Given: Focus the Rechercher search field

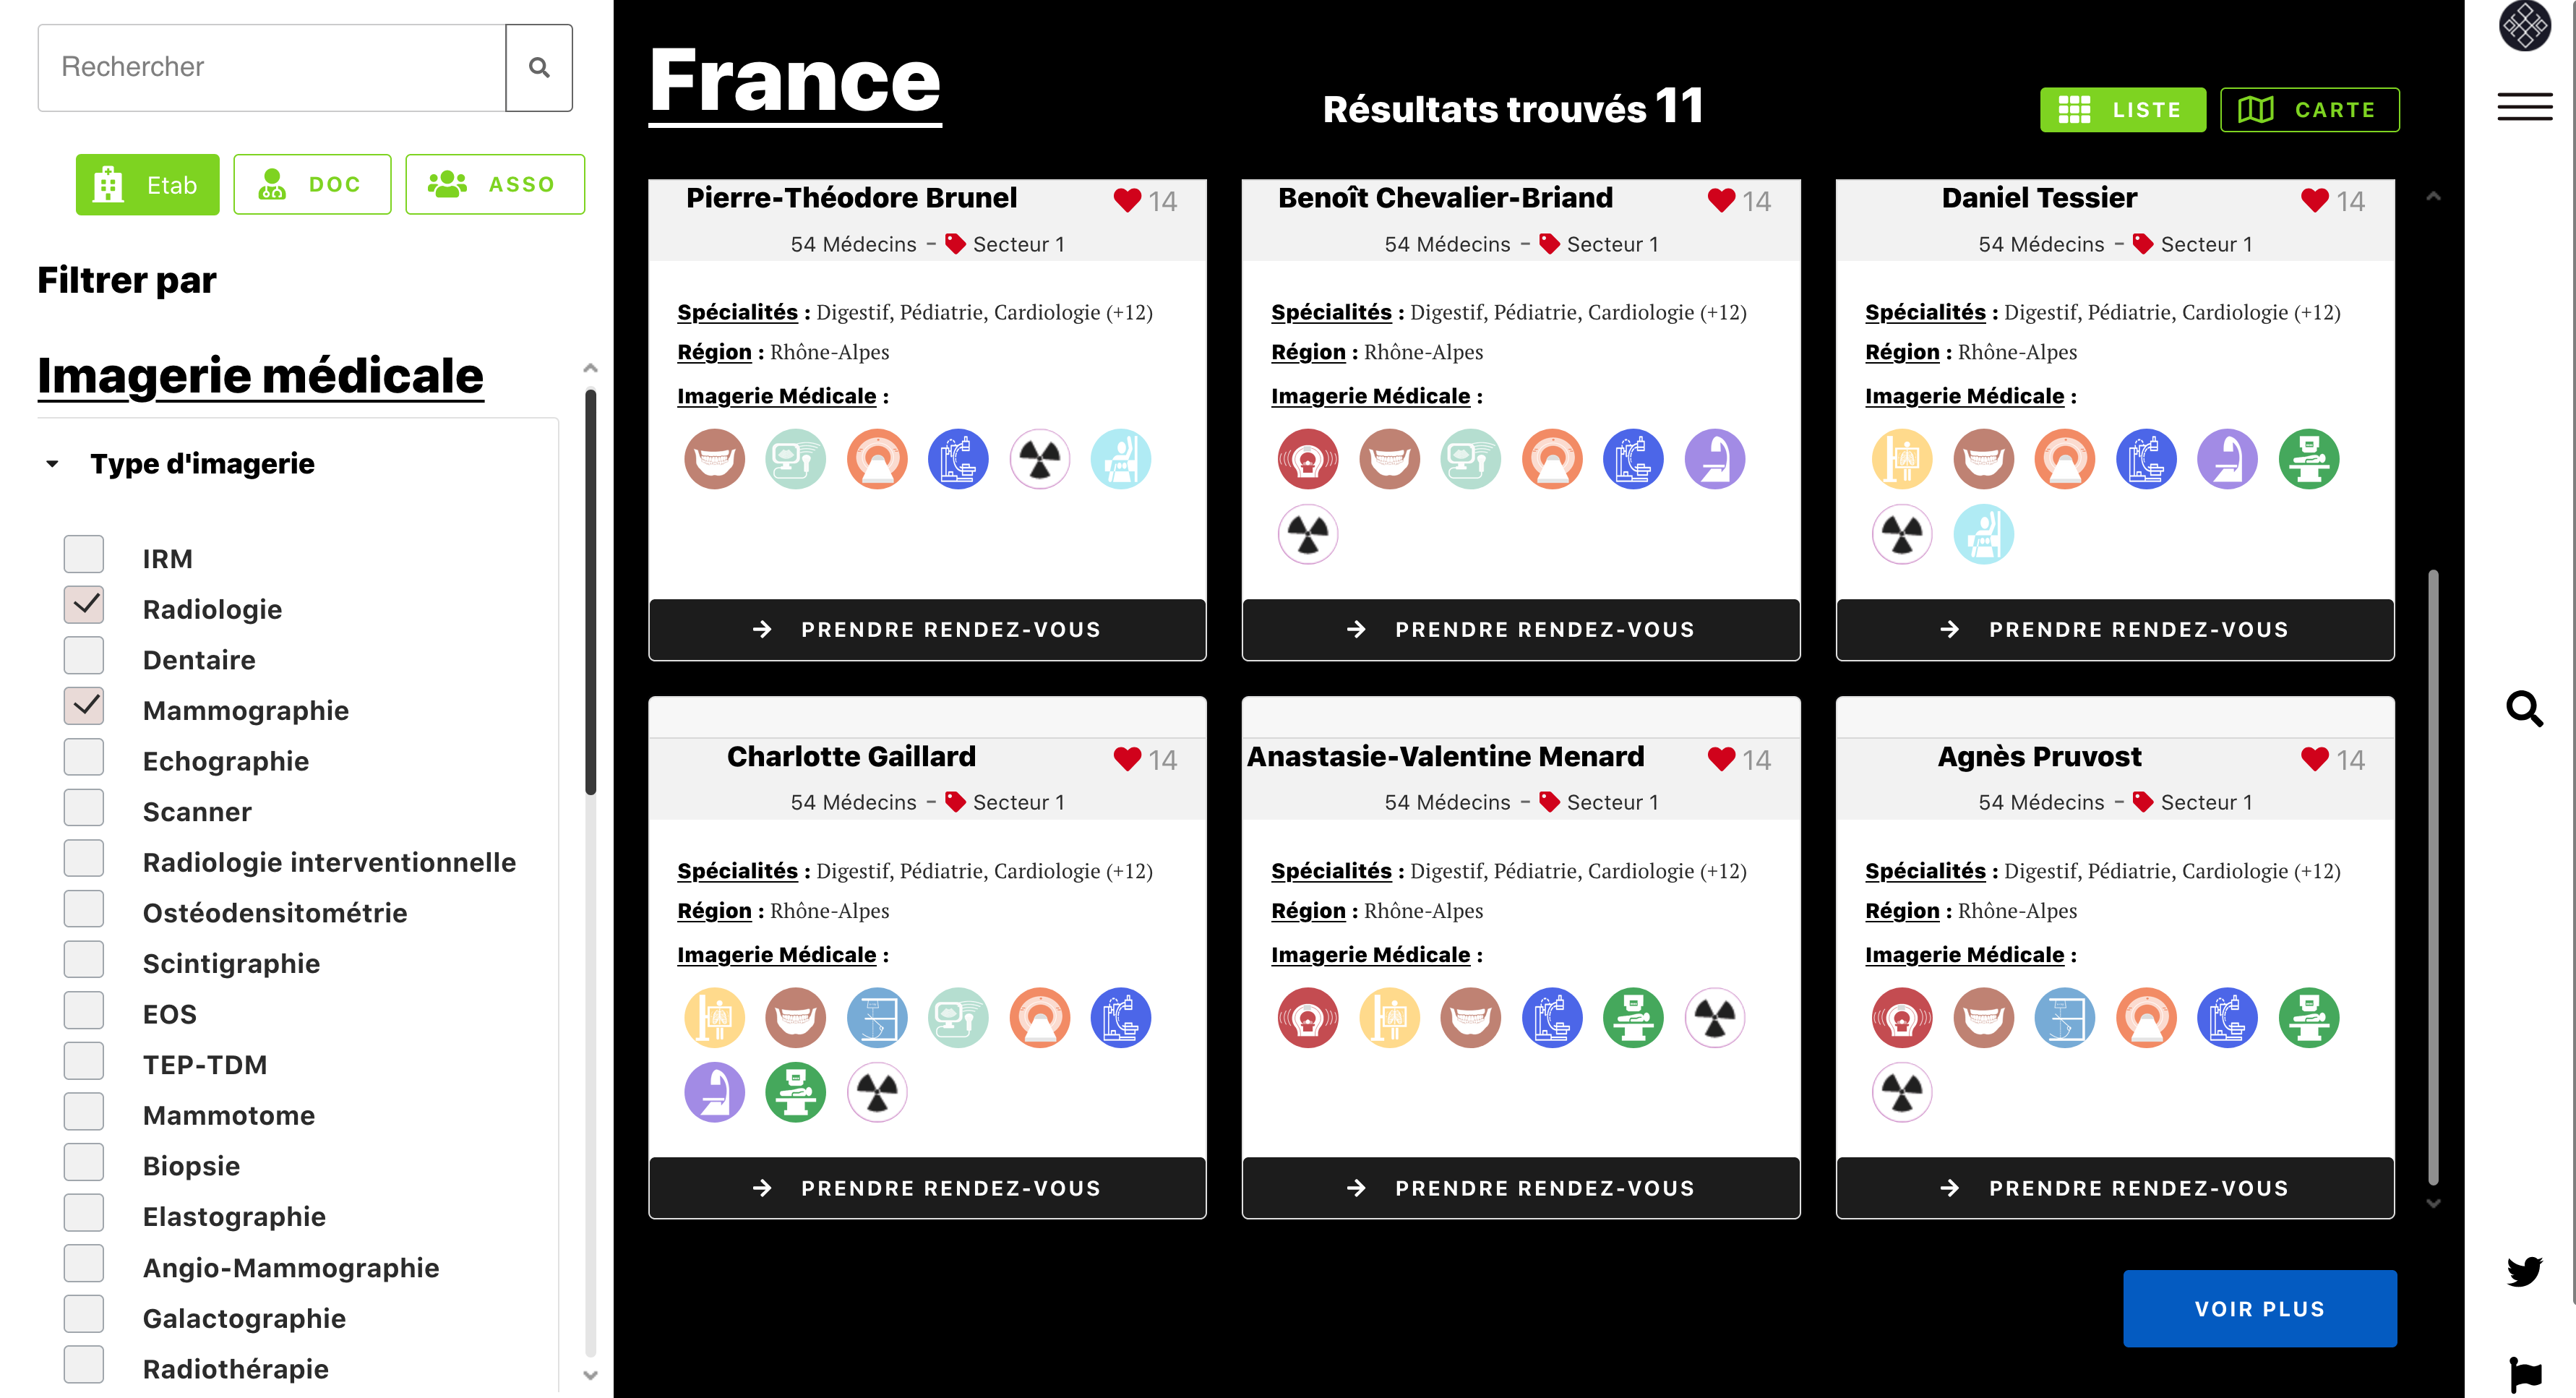Looking at the screenshot, I should click(272, 67).
